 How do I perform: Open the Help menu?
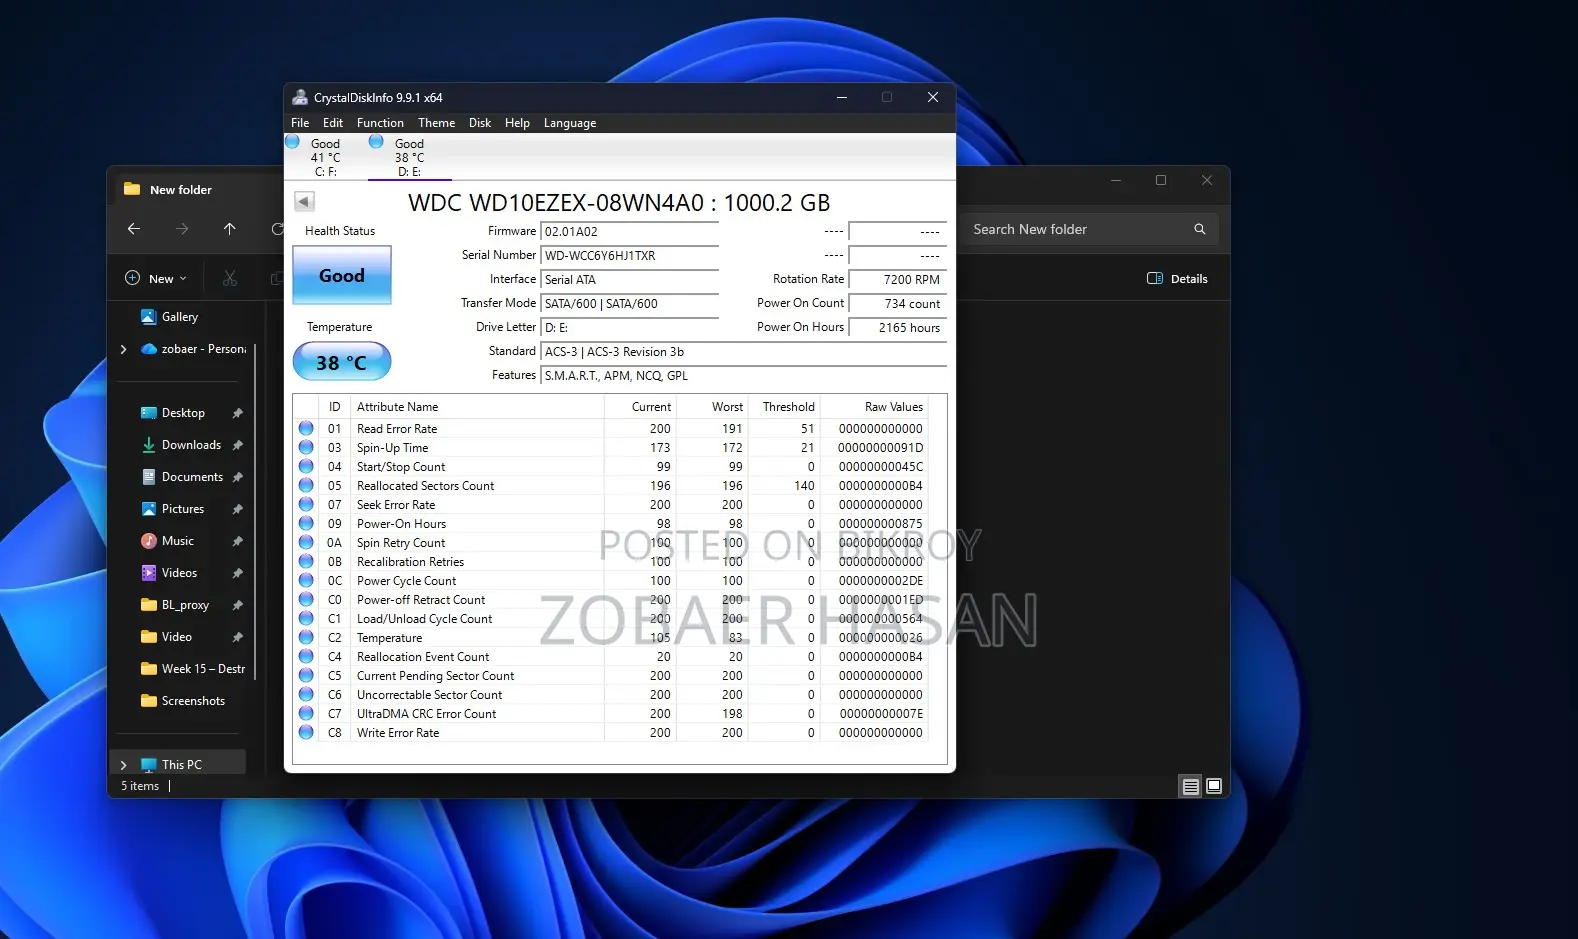pos(517,123)
